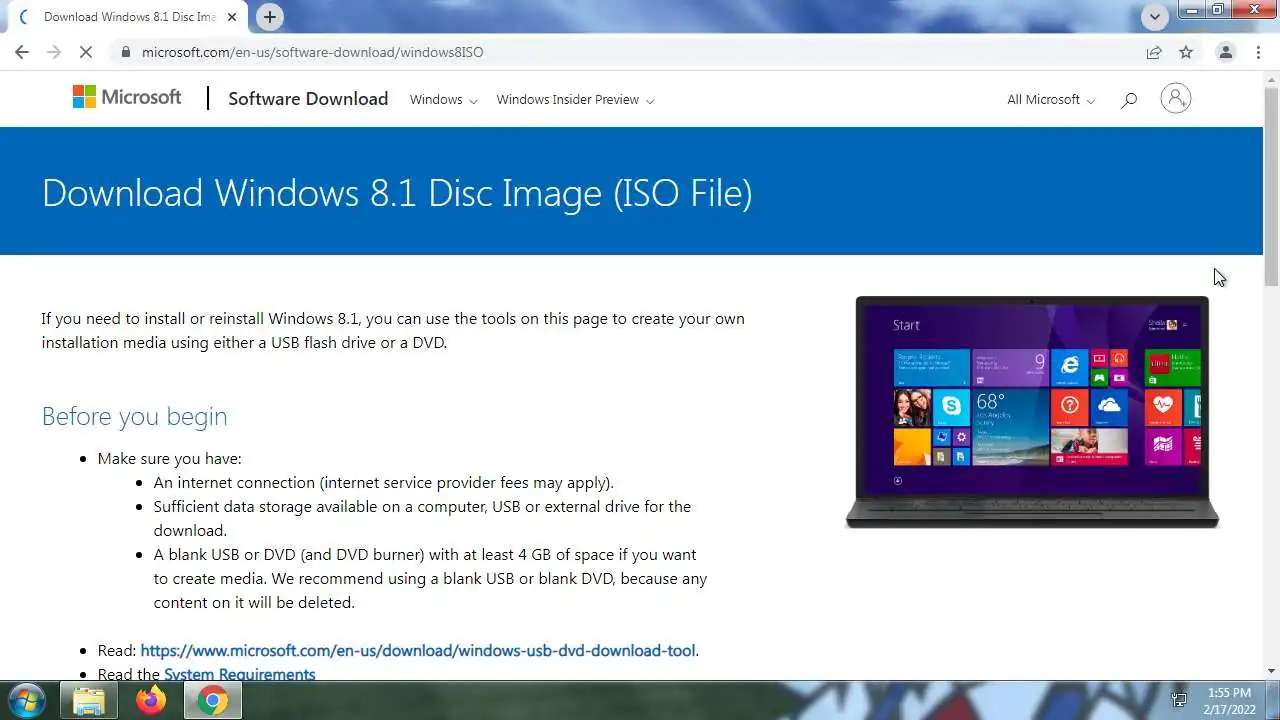Open the Windows Start button
The height and width of the screenshot is (720, 1280).
(27, 700)
